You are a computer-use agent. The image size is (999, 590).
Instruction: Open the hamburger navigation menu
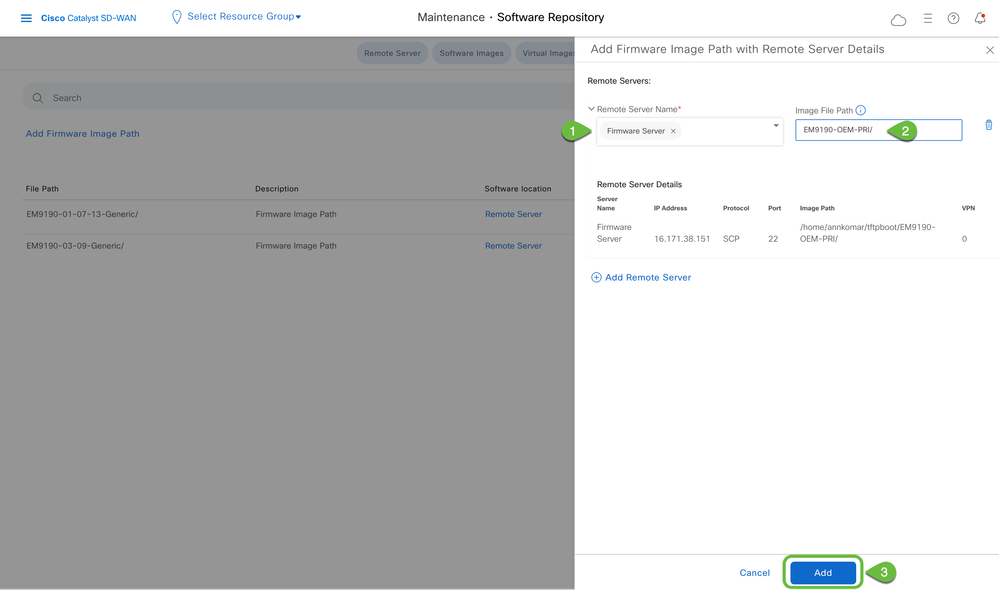pyautogui.click(x=26, y=18)
